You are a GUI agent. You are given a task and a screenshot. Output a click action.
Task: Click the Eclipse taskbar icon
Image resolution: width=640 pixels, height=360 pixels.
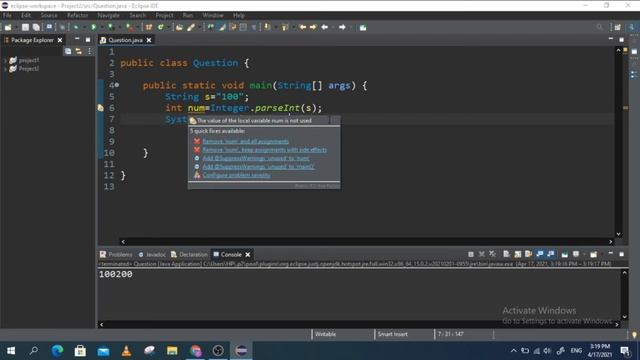tap(241, 351)
